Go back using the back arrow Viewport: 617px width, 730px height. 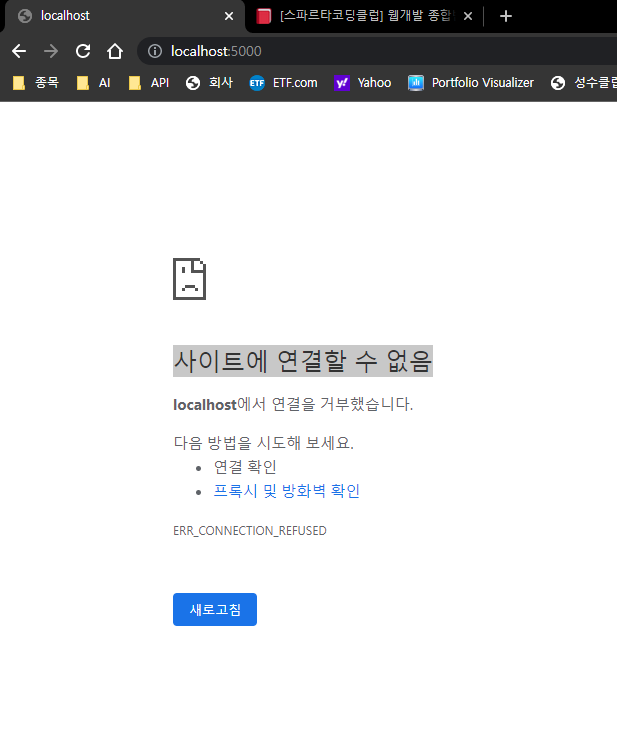click(x=19, y=51)
